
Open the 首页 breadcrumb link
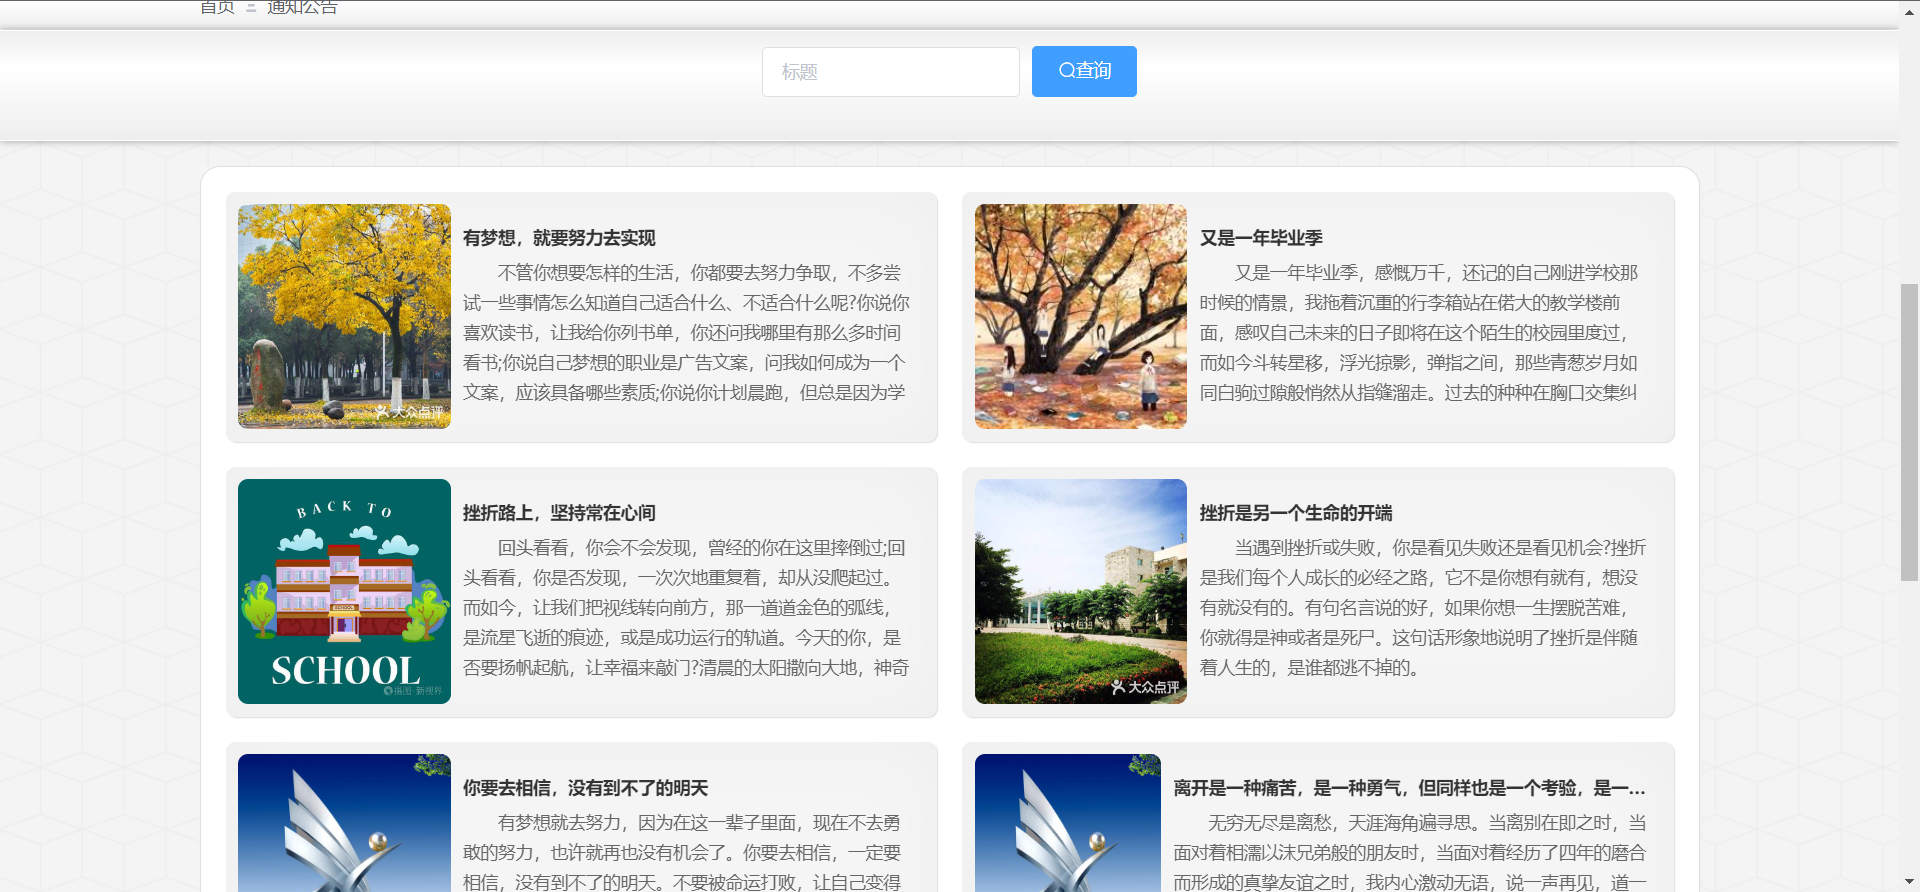[217, 7]
